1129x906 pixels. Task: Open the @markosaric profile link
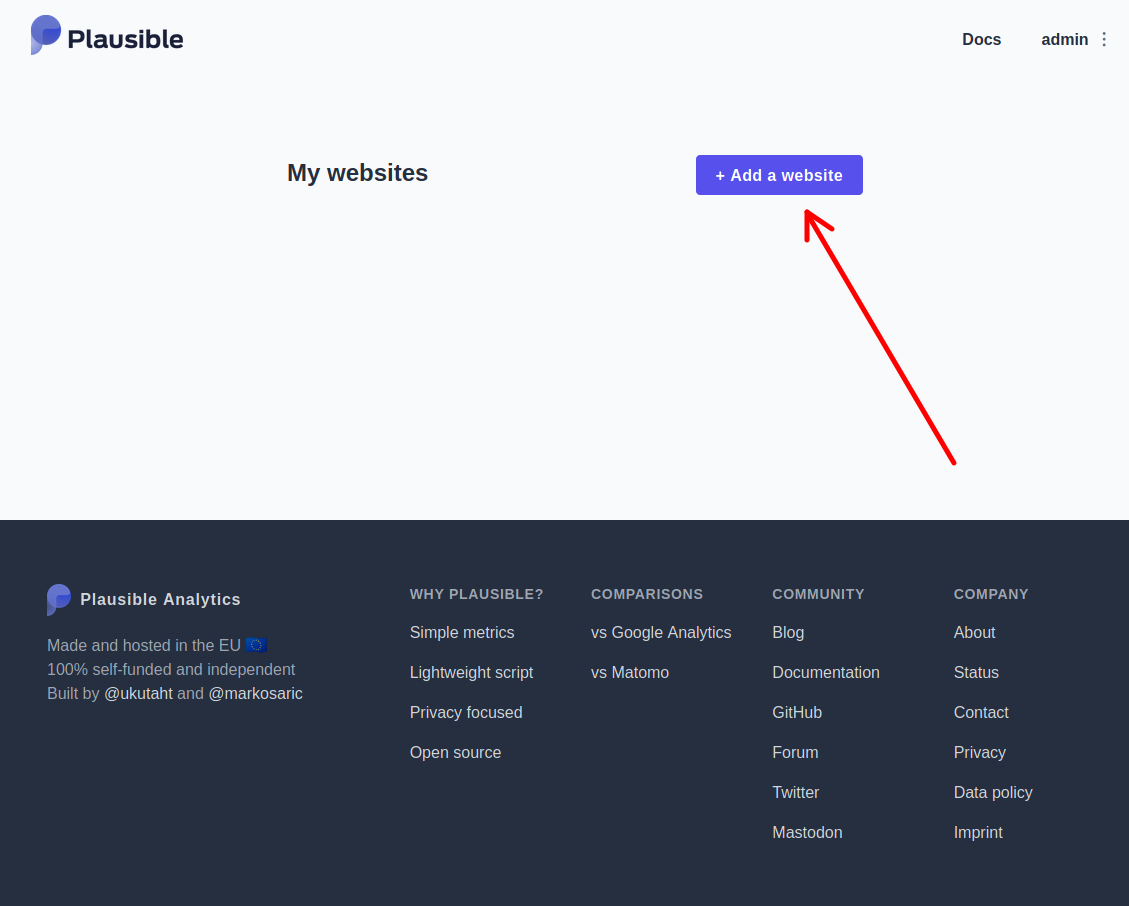coord(255,693)
